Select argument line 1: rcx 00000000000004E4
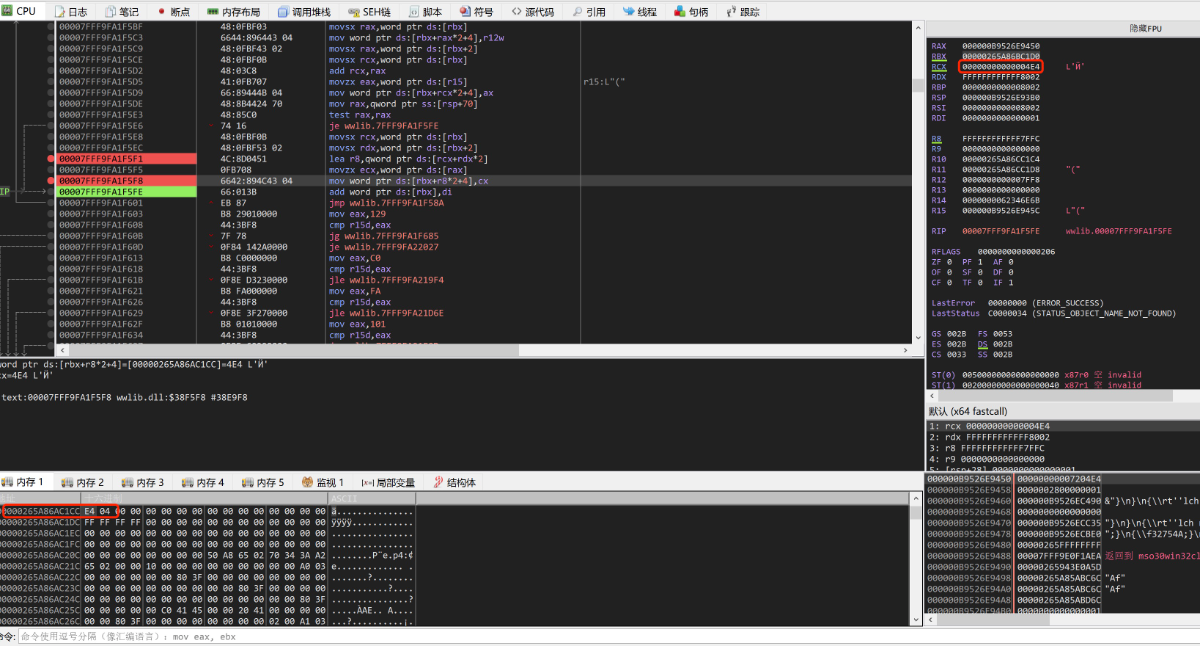 991,426
